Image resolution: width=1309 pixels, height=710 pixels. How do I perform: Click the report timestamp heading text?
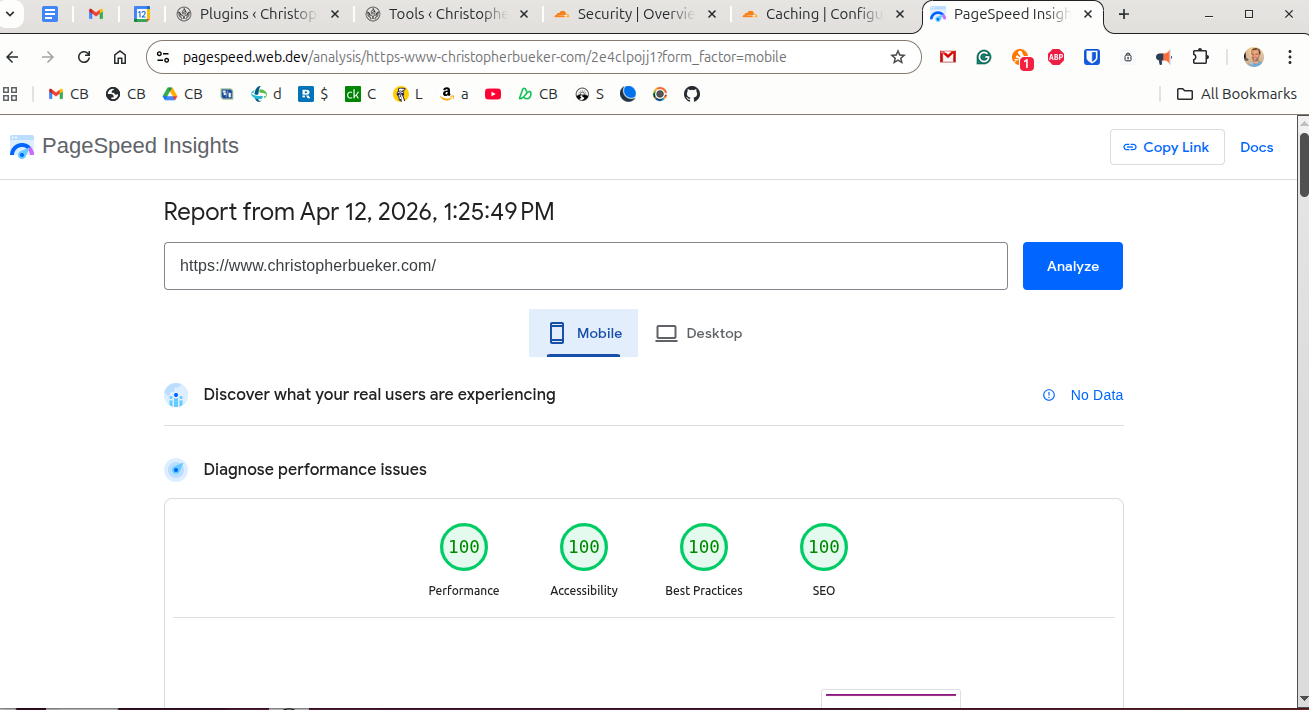(x=359, y=212)
